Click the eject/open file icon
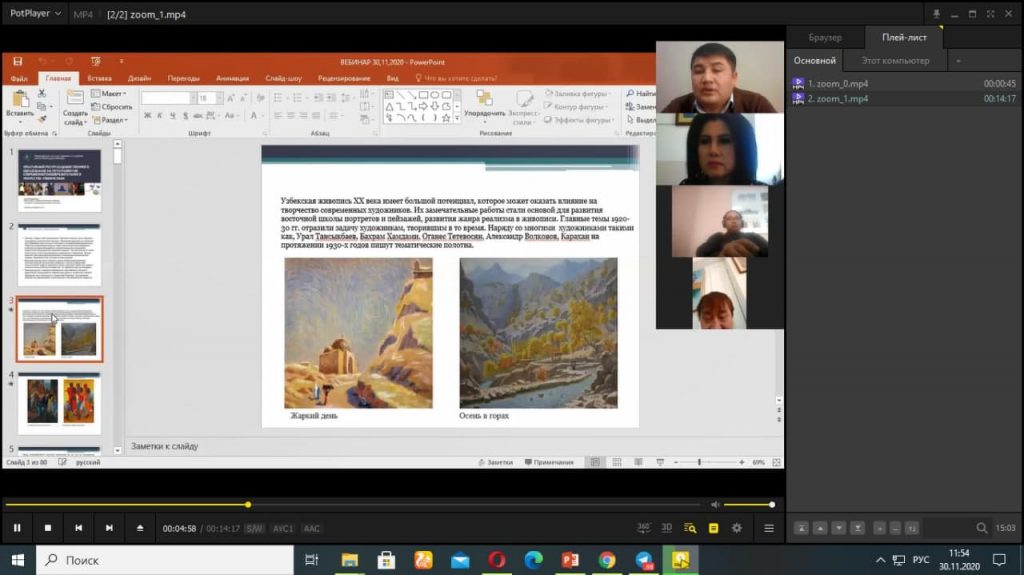Image resolution: width=1024 pixels, height=575 pixels. [x=140, y=528]
